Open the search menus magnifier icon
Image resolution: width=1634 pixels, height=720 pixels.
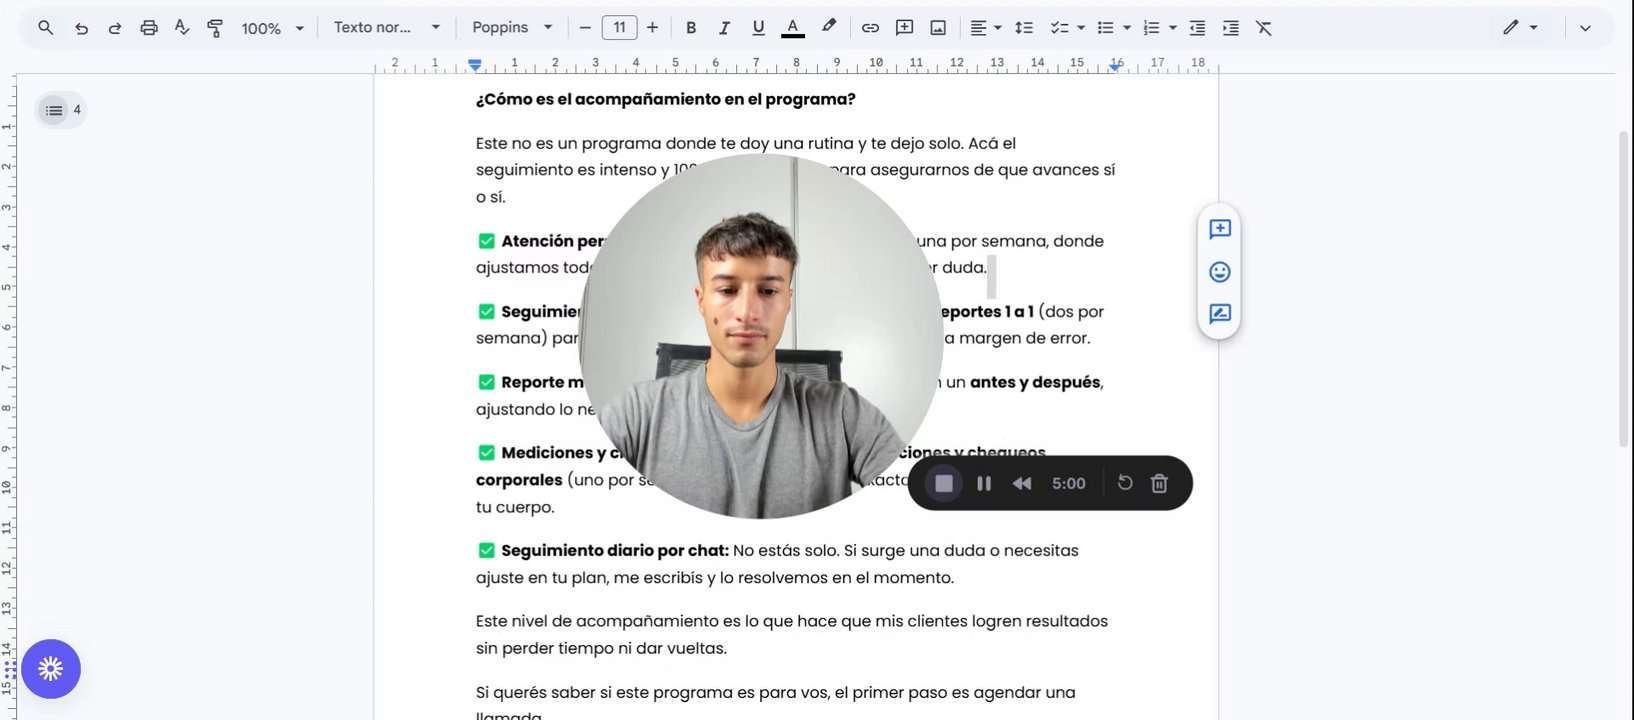click(45, 28)
